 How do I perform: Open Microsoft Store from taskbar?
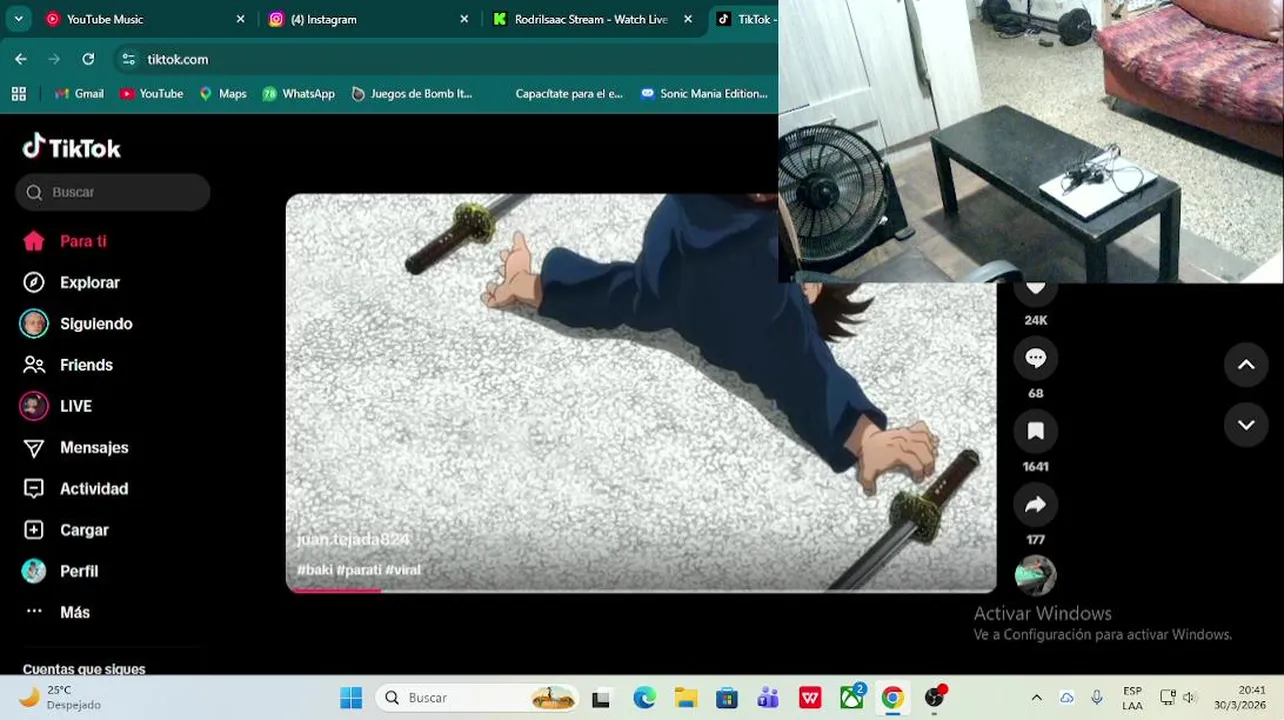pos(727,698)
